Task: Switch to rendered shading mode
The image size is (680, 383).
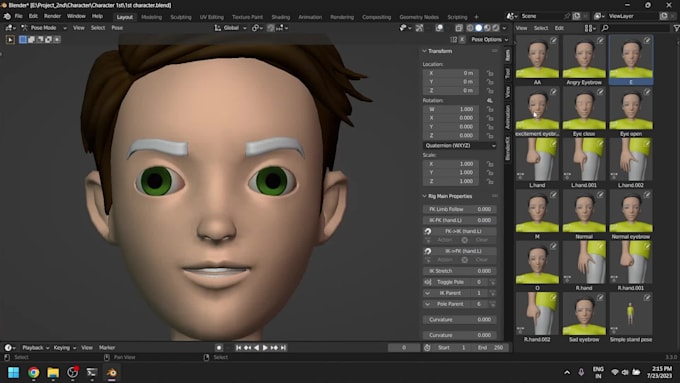Action: [496, 28]
